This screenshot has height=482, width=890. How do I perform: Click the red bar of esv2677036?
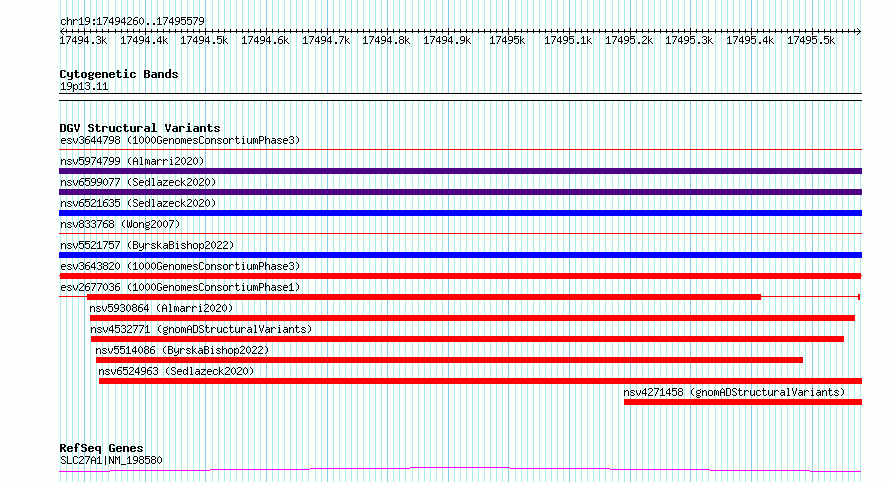tap(423, 297)
